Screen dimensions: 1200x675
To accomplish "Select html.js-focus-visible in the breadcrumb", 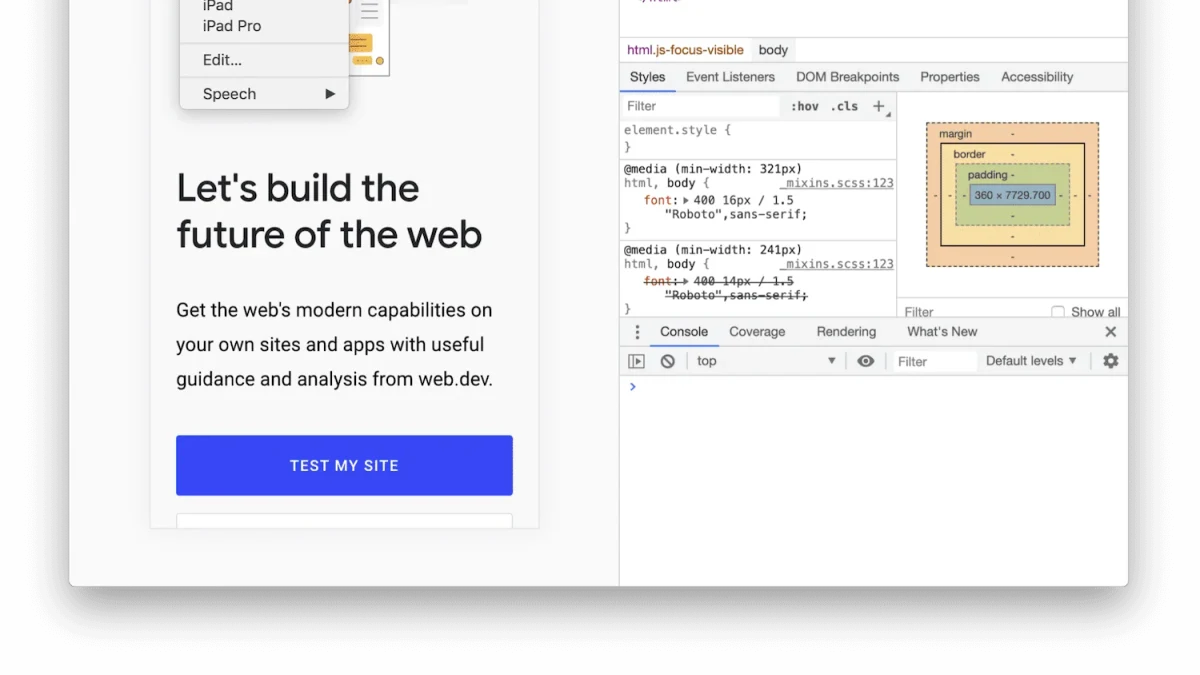I will click(x=685, y=50).
